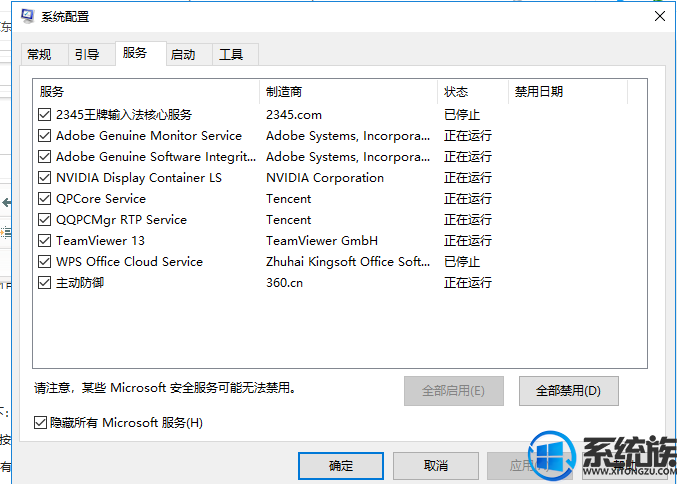The image size is (677, 484).
Task: Click the greyed 全部启用(E) button
Action: click(454, 391)
